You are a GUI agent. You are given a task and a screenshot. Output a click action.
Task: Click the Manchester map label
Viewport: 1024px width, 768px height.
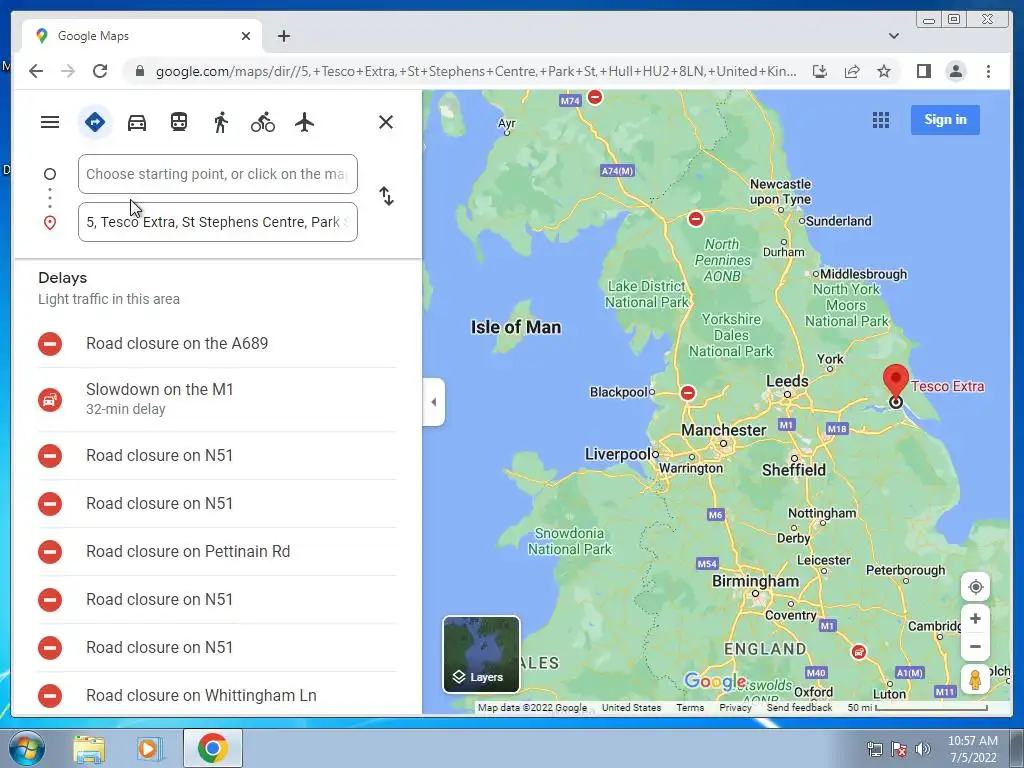tap(724, 430)
